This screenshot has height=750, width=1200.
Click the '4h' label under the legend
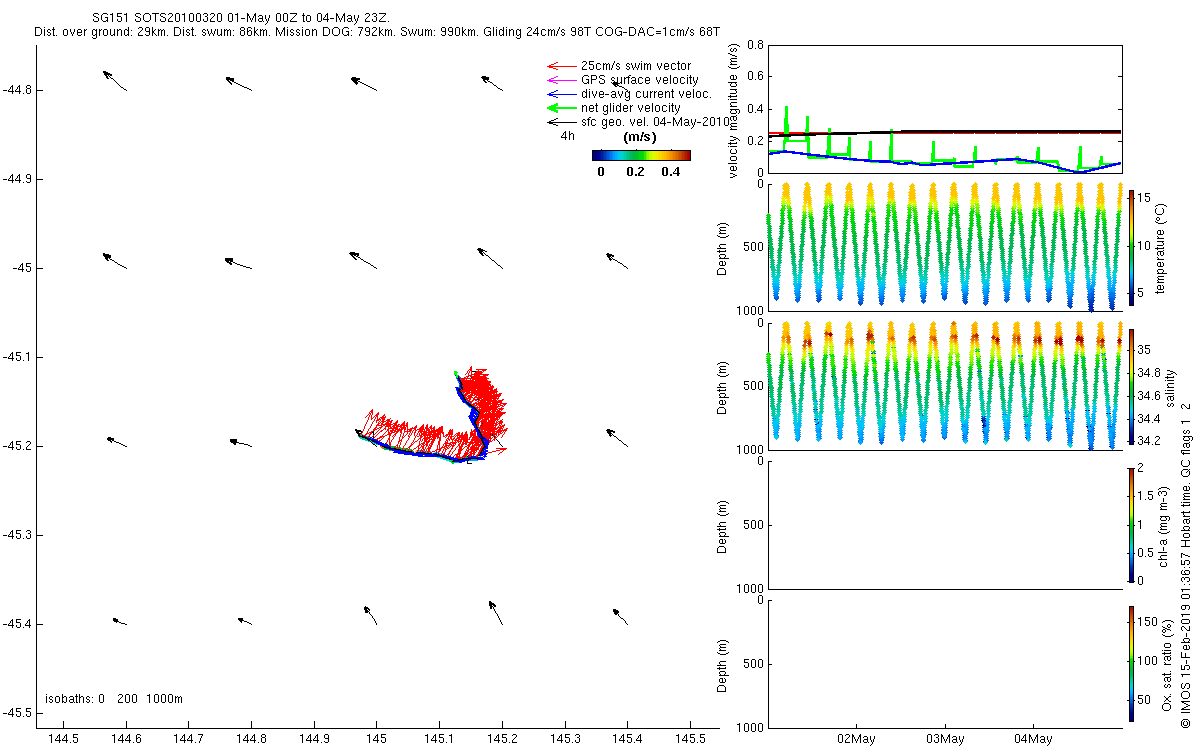(x=567, y=135)
